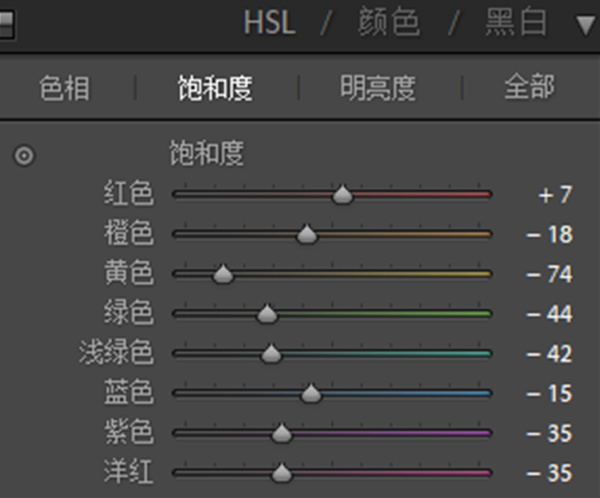
Task: Click the red saturation value field showing +7
Action: (555, 195)
